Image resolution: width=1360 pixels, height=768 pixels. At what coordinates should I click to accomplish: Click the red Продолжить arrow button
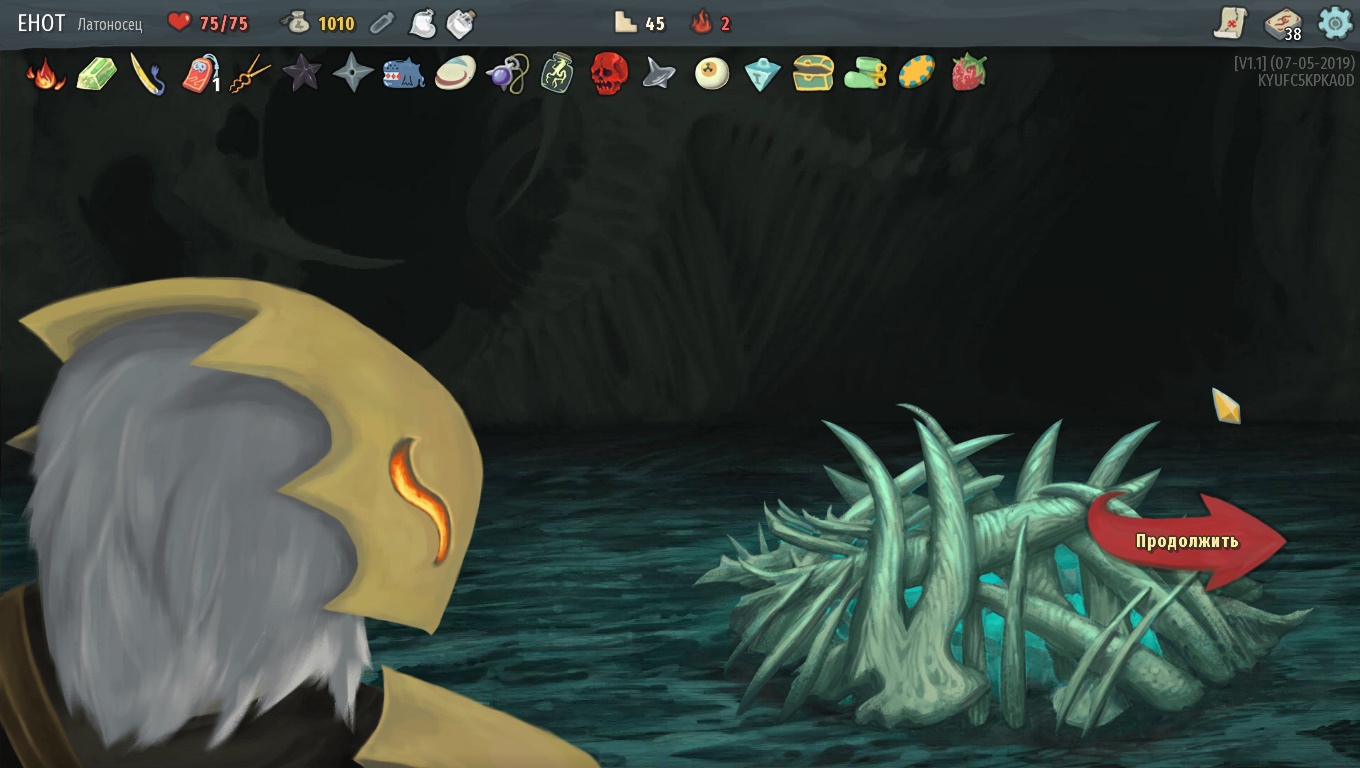[1186, 541]
